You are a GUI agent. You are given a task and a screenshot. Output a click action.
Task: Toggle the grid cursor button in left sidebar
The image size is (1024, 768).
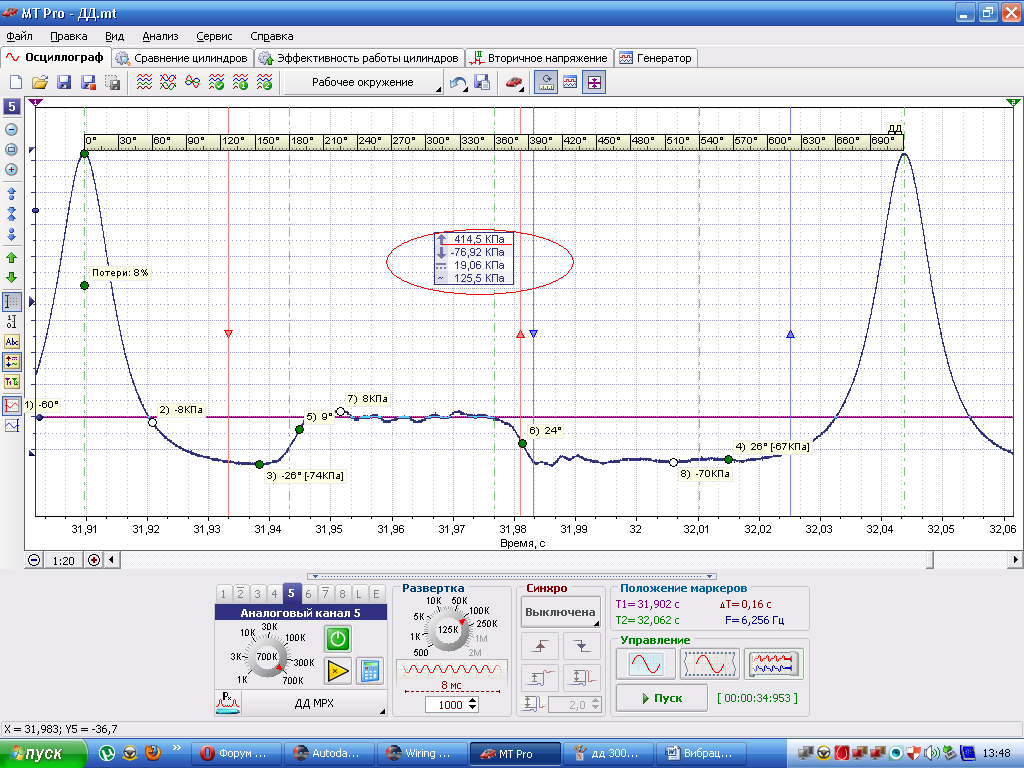(x=12, y=302)
